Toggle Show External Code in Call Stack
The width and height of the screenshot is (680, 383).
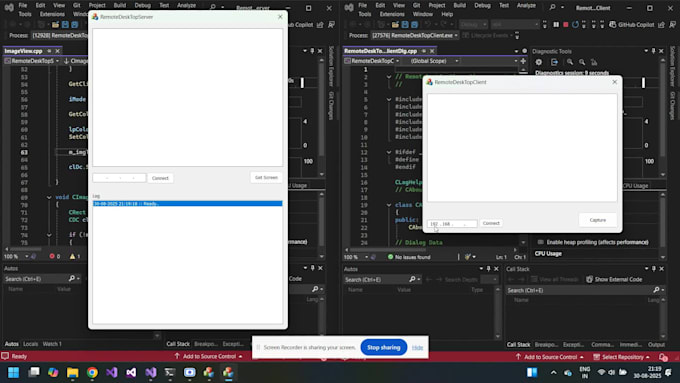click(x=614, y=279)
